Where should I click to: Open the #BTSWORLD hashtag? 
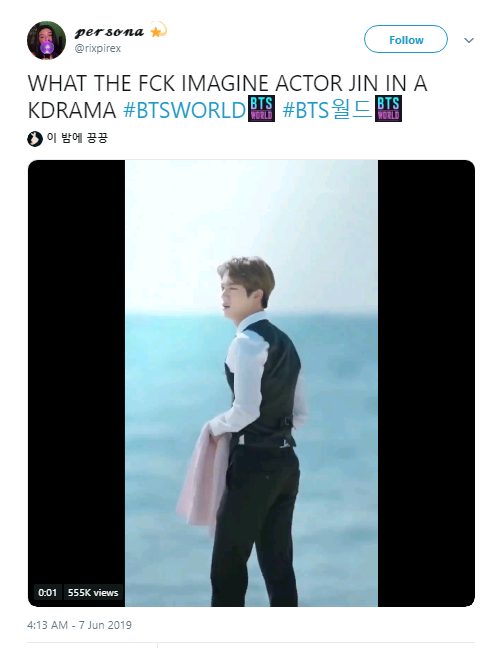coord(184,110)
